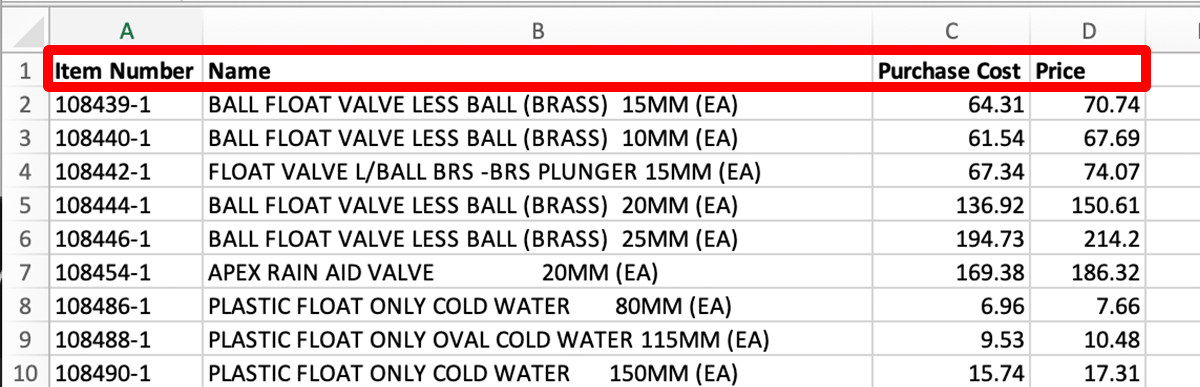Select column B header

click(x=537, y=31)
